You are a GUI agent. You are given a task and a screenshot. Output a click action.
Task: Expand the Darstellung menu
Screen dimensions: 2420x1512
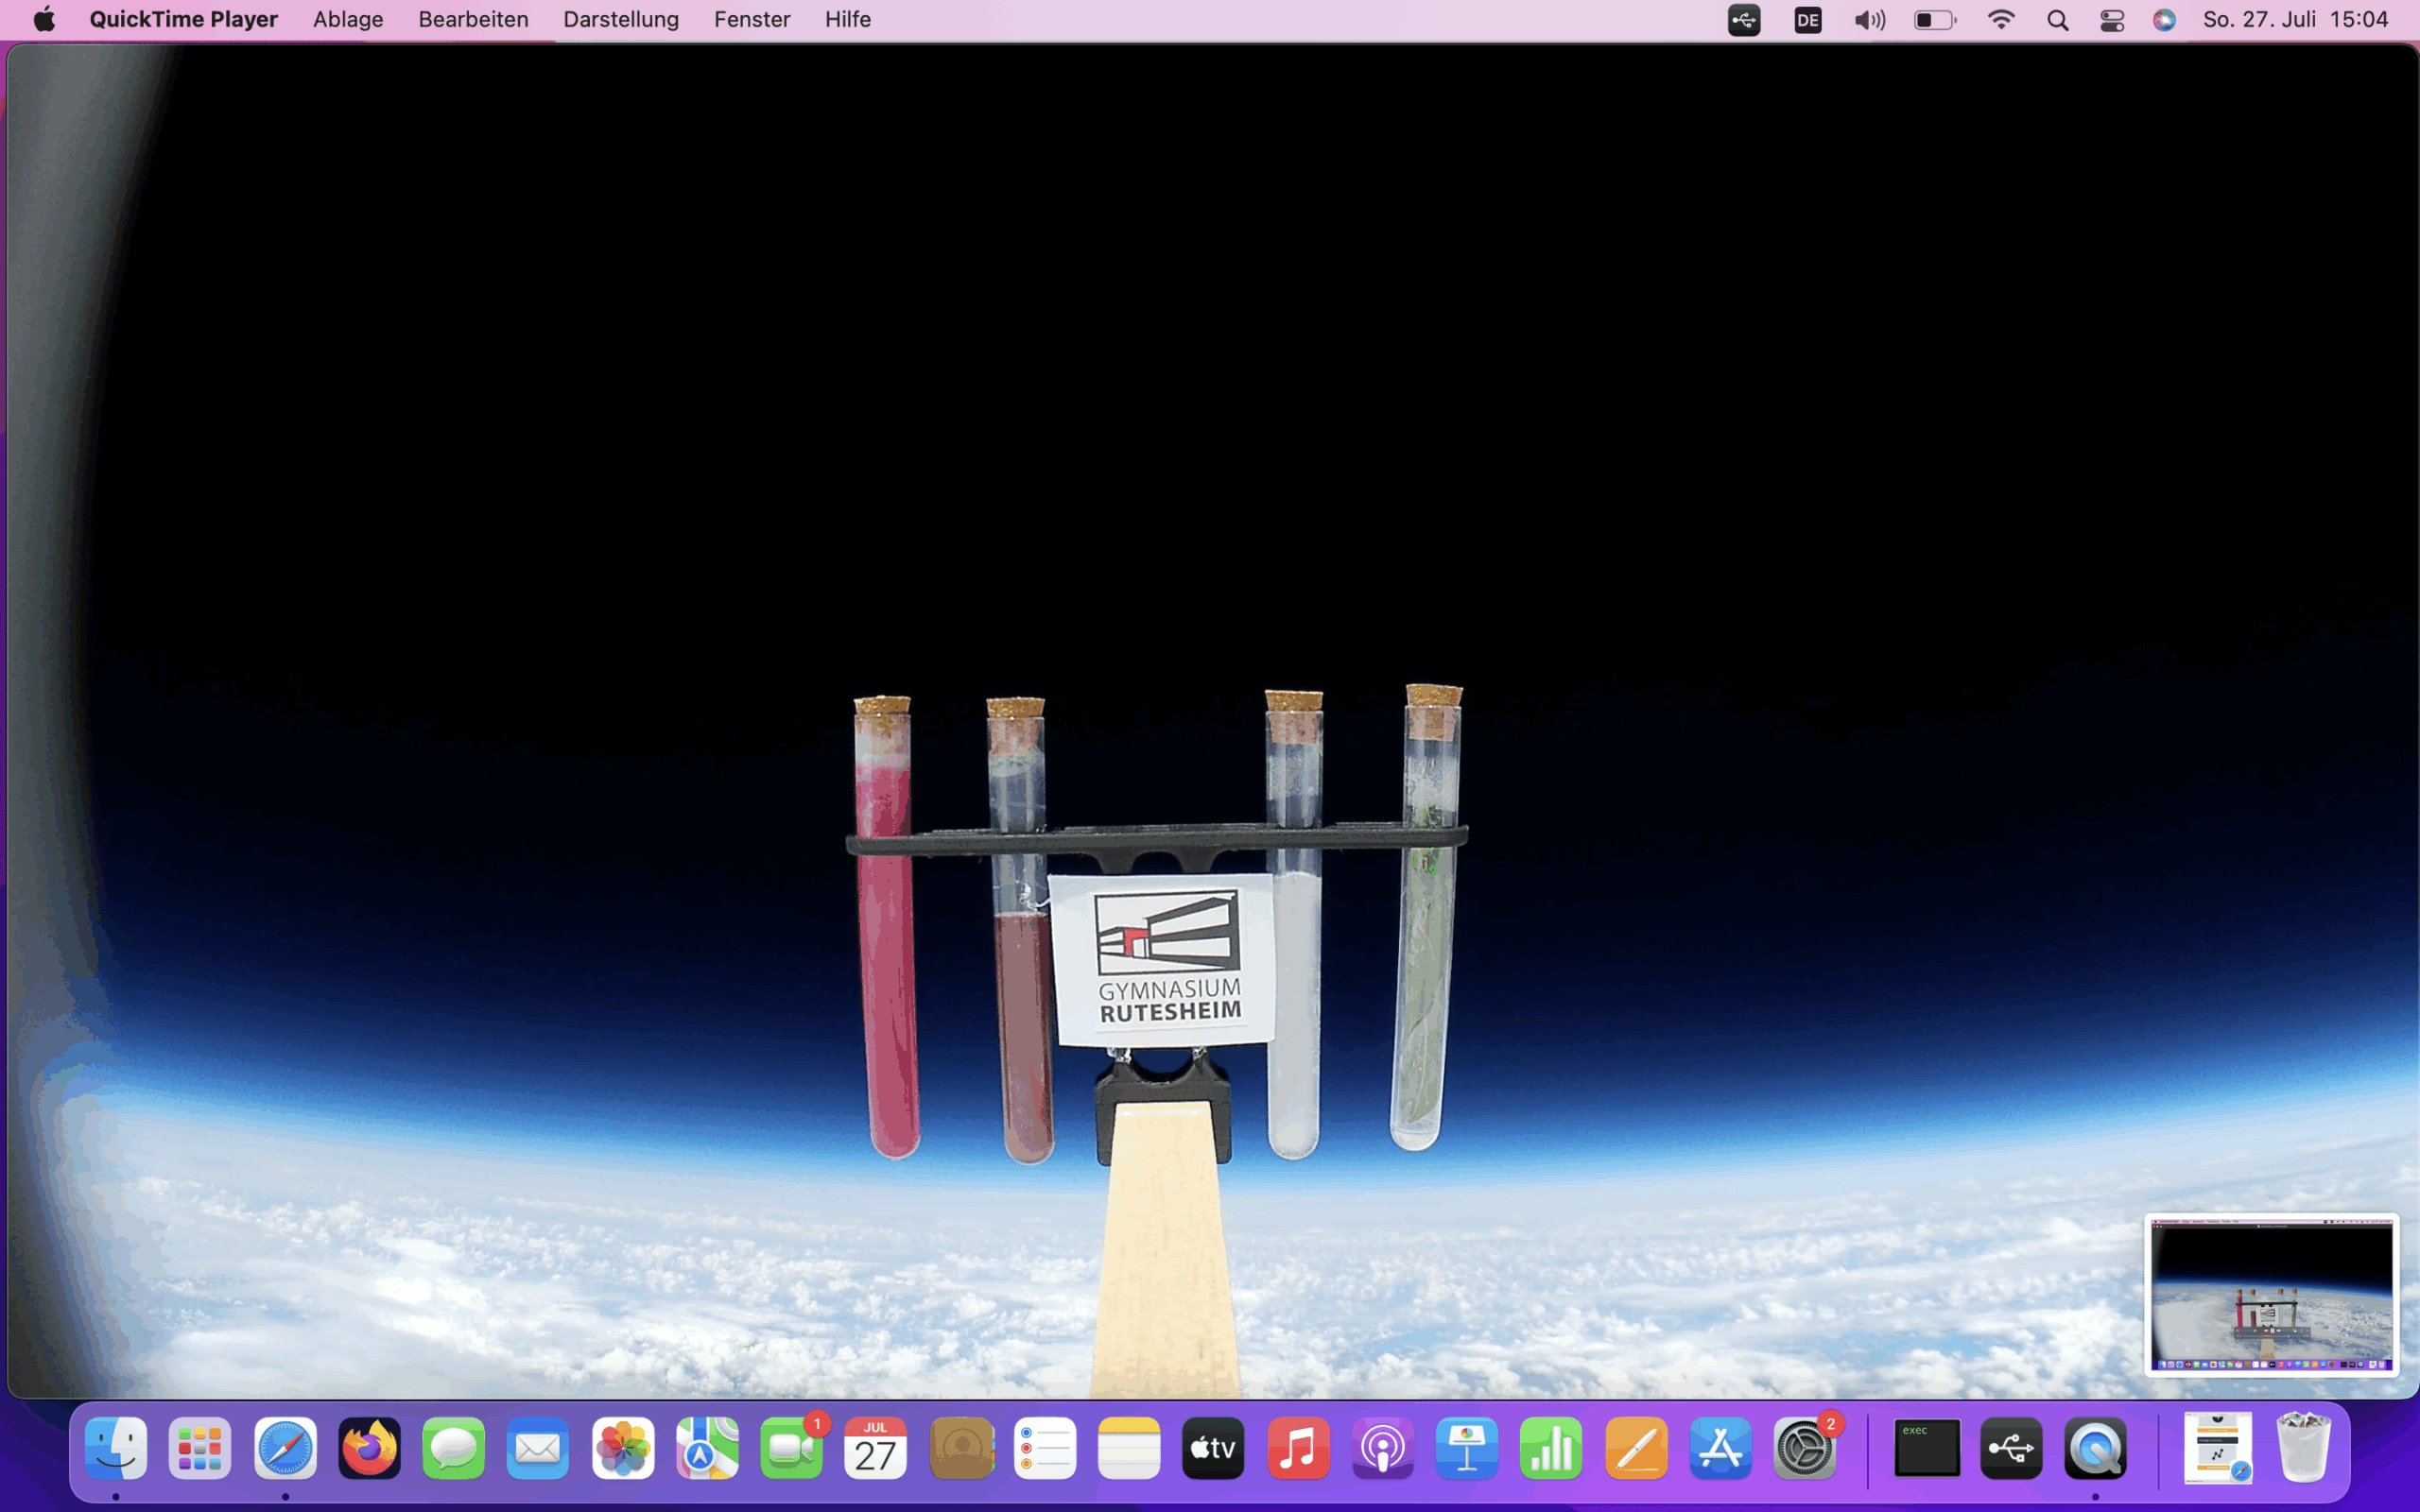(x=620, y=20)
